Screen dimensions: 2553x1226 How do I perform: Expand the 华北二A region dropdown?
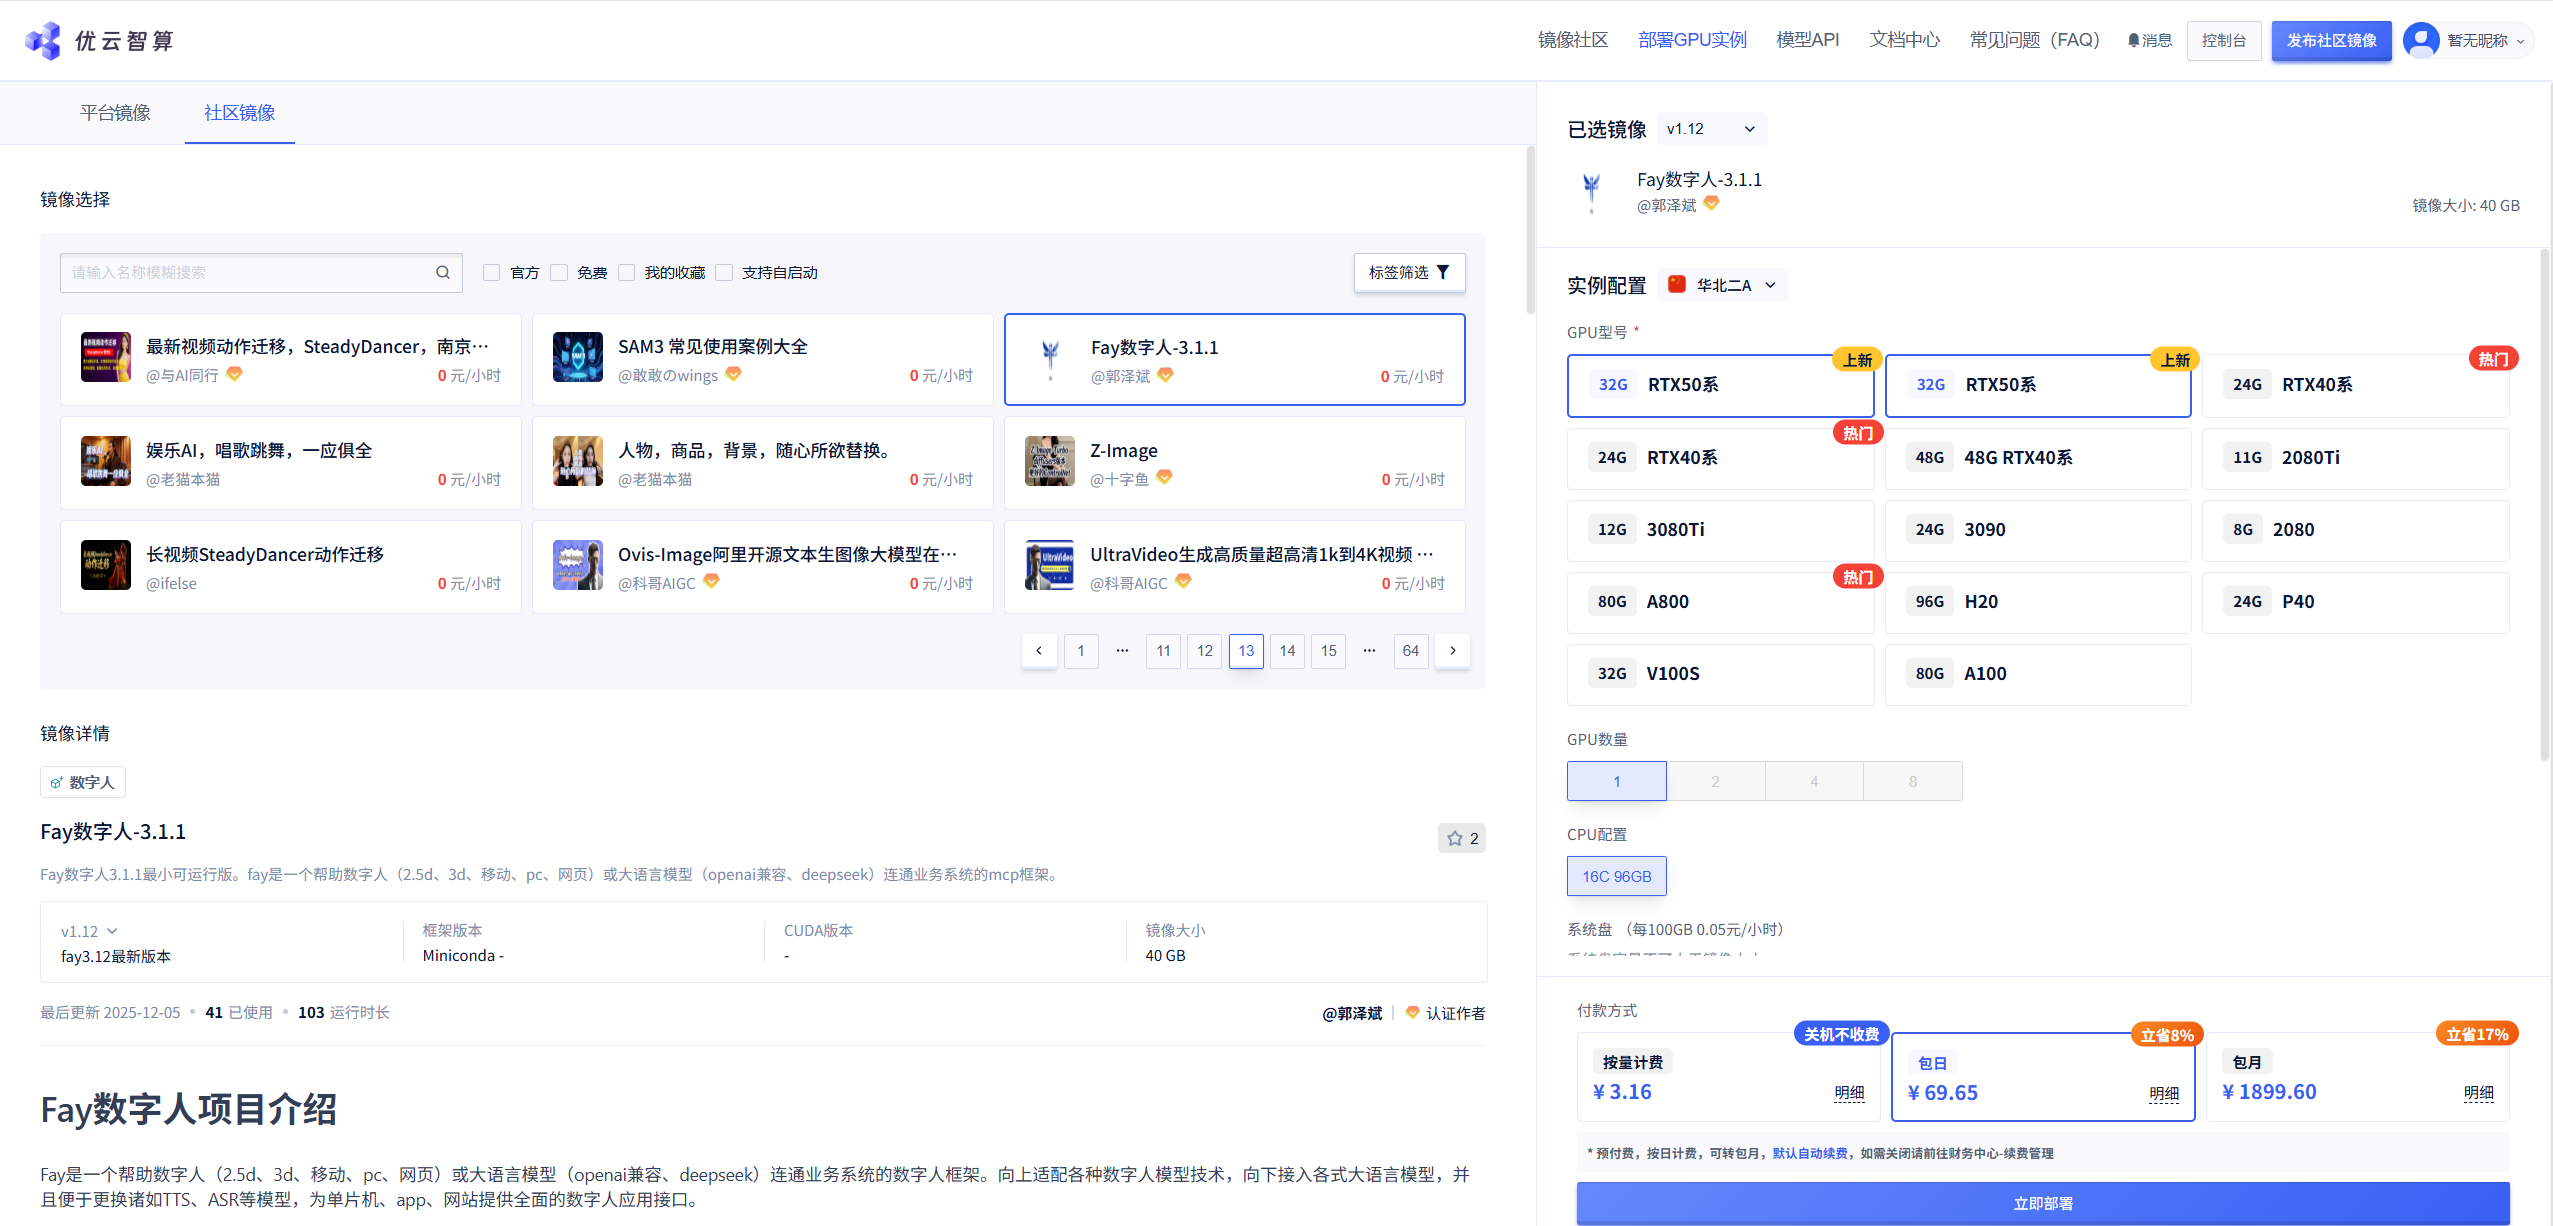1724,285
